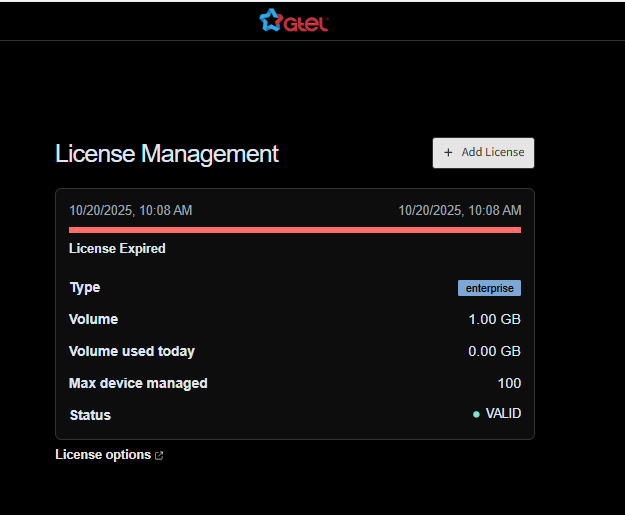The width and height of the screenshot is (625, 515).
Task: Select the license start date on the left
Action: (131, 211)
